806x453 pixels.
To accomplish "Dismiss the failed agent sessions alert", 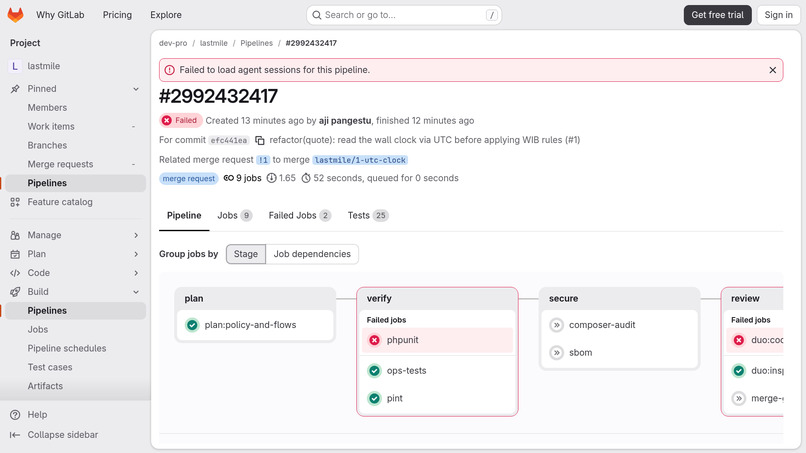I will coord(772,70).
